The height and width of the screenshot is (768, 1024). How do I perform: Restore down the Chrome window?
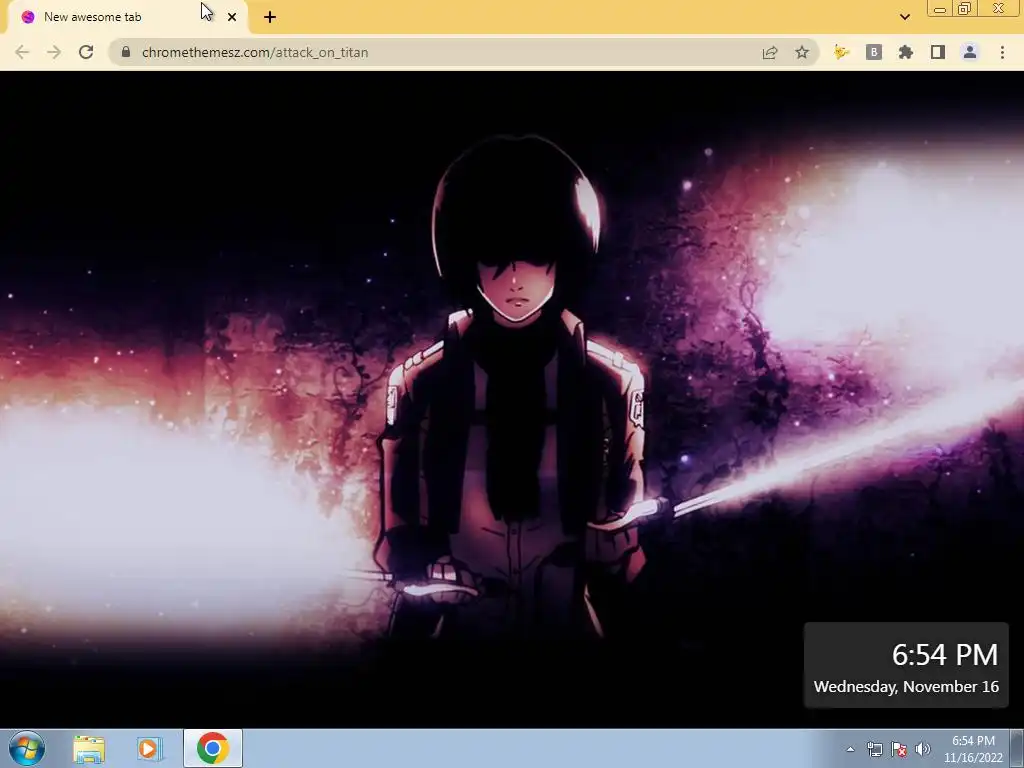[x=965, y=8]
